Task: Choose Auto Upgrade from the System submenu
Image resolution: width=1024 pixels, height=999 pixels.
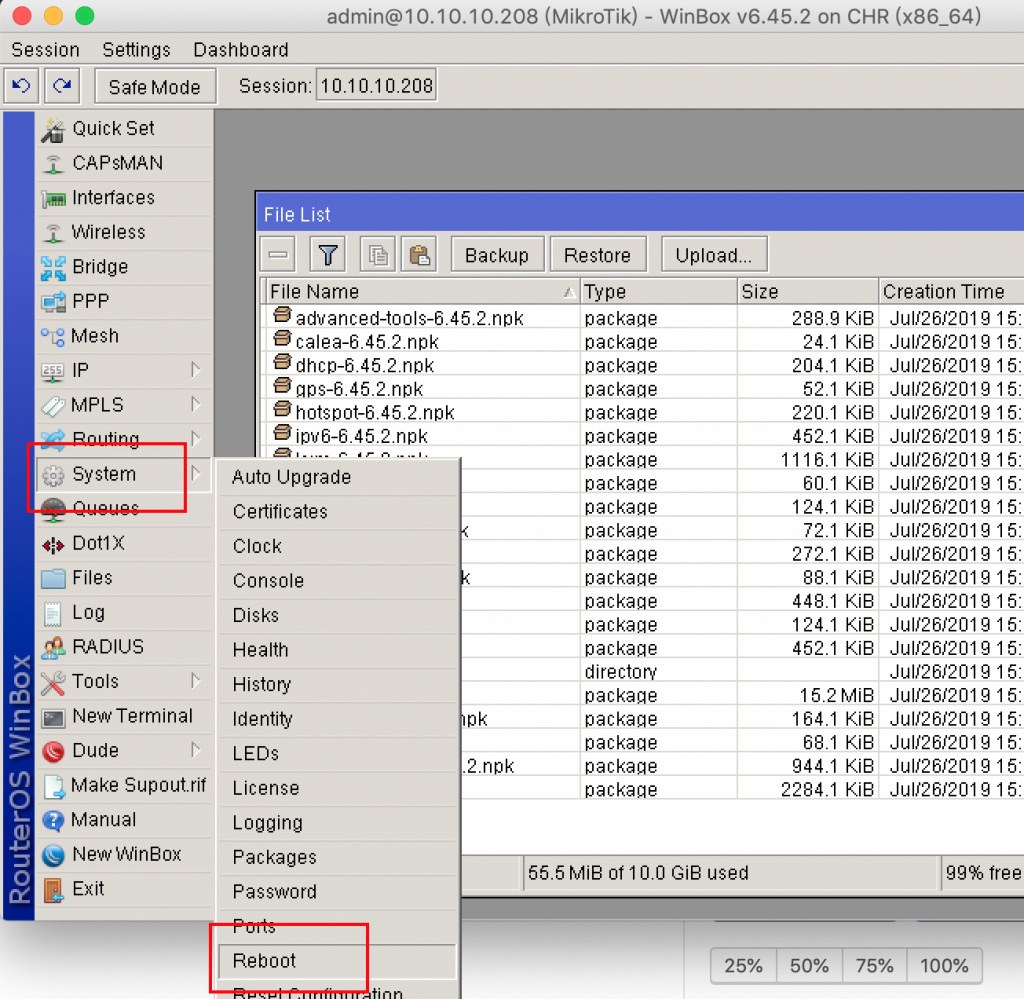Action: [338, 477]
